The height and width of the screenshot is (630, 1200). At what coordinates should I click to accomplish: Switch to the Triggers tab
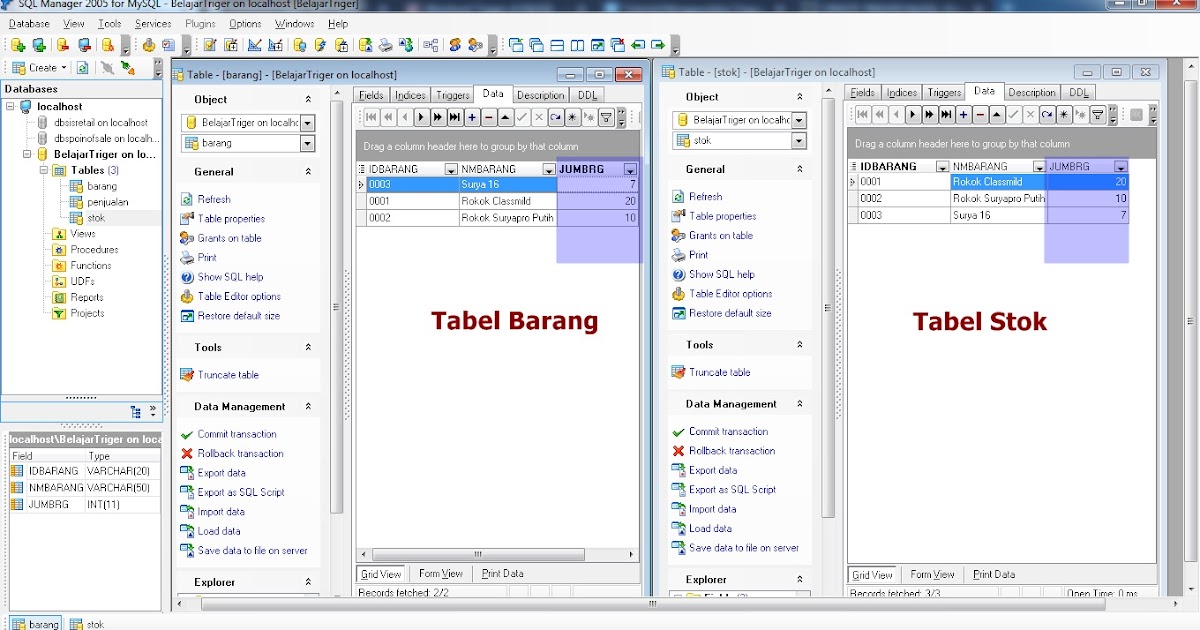click(x=452, y=94)
